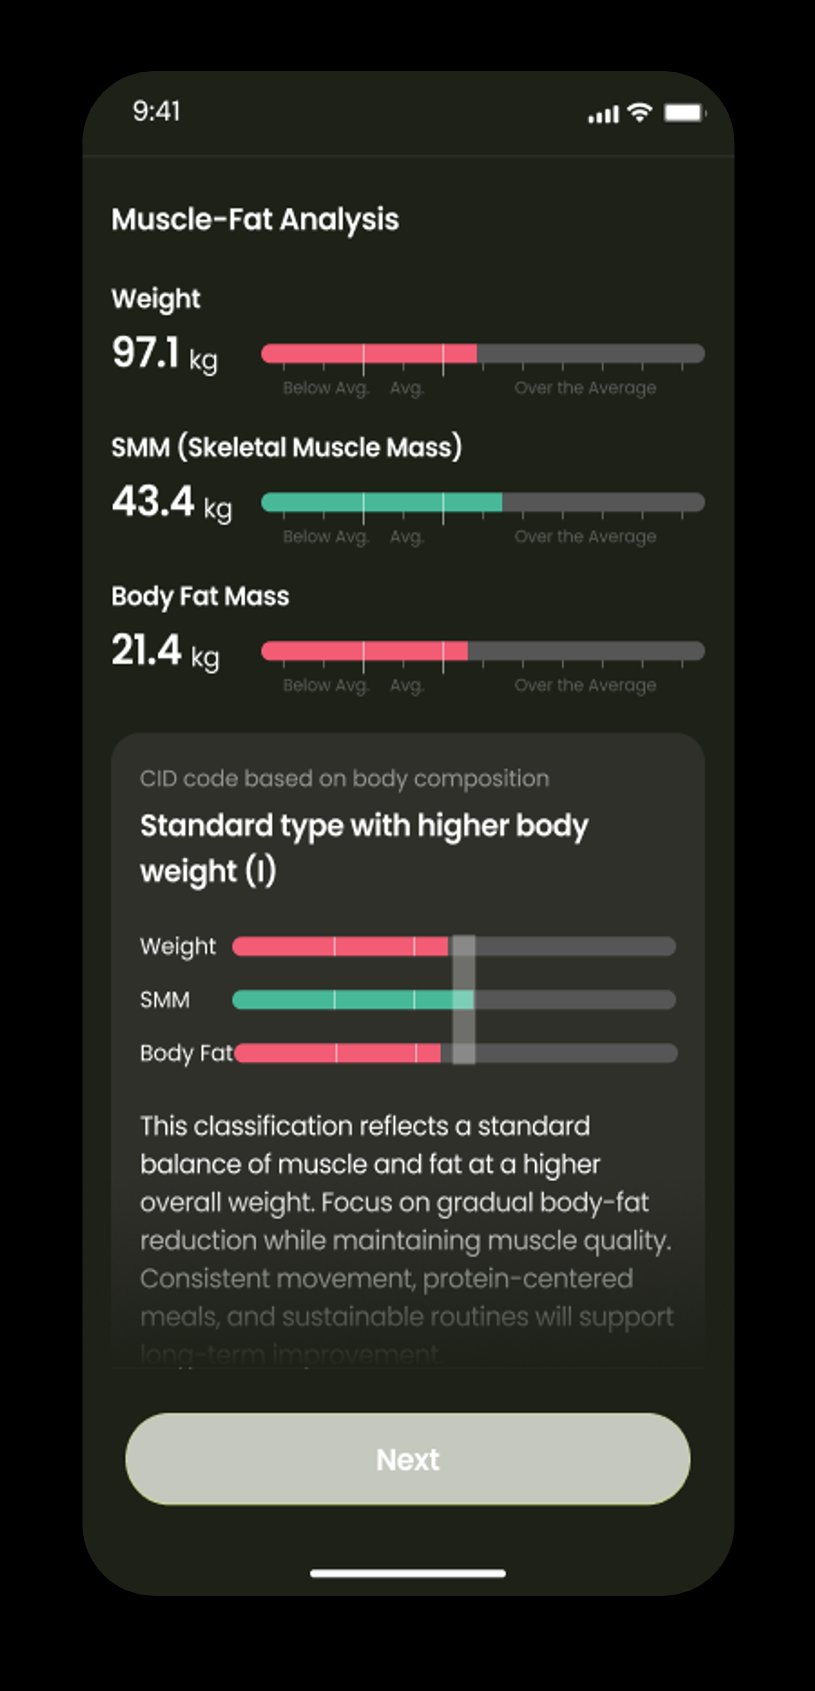Select the Muscle-Fat Analysis title

[x=255, y=219]
